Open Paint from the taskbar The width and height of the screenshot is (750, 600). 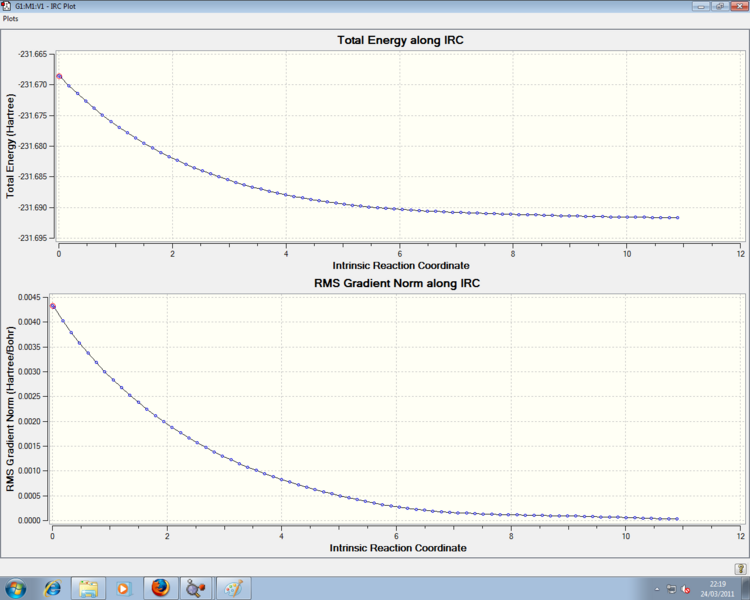click(233, 588)
